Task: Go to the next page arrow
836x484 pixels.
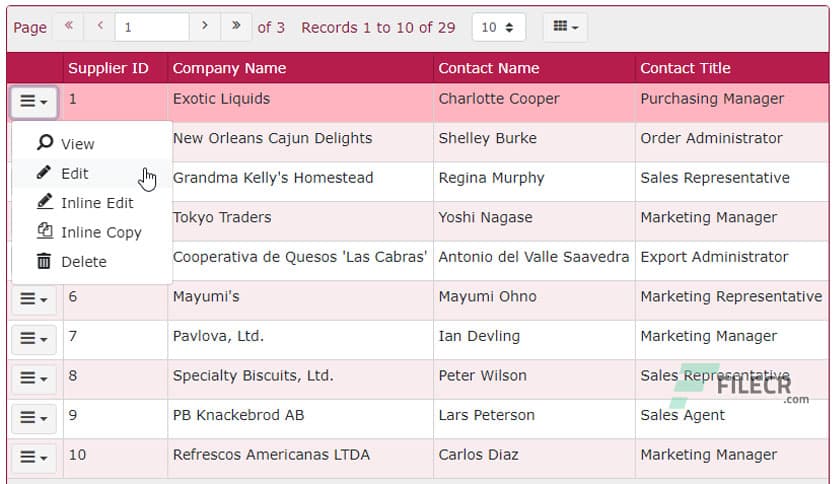Action: coord(204,27)
